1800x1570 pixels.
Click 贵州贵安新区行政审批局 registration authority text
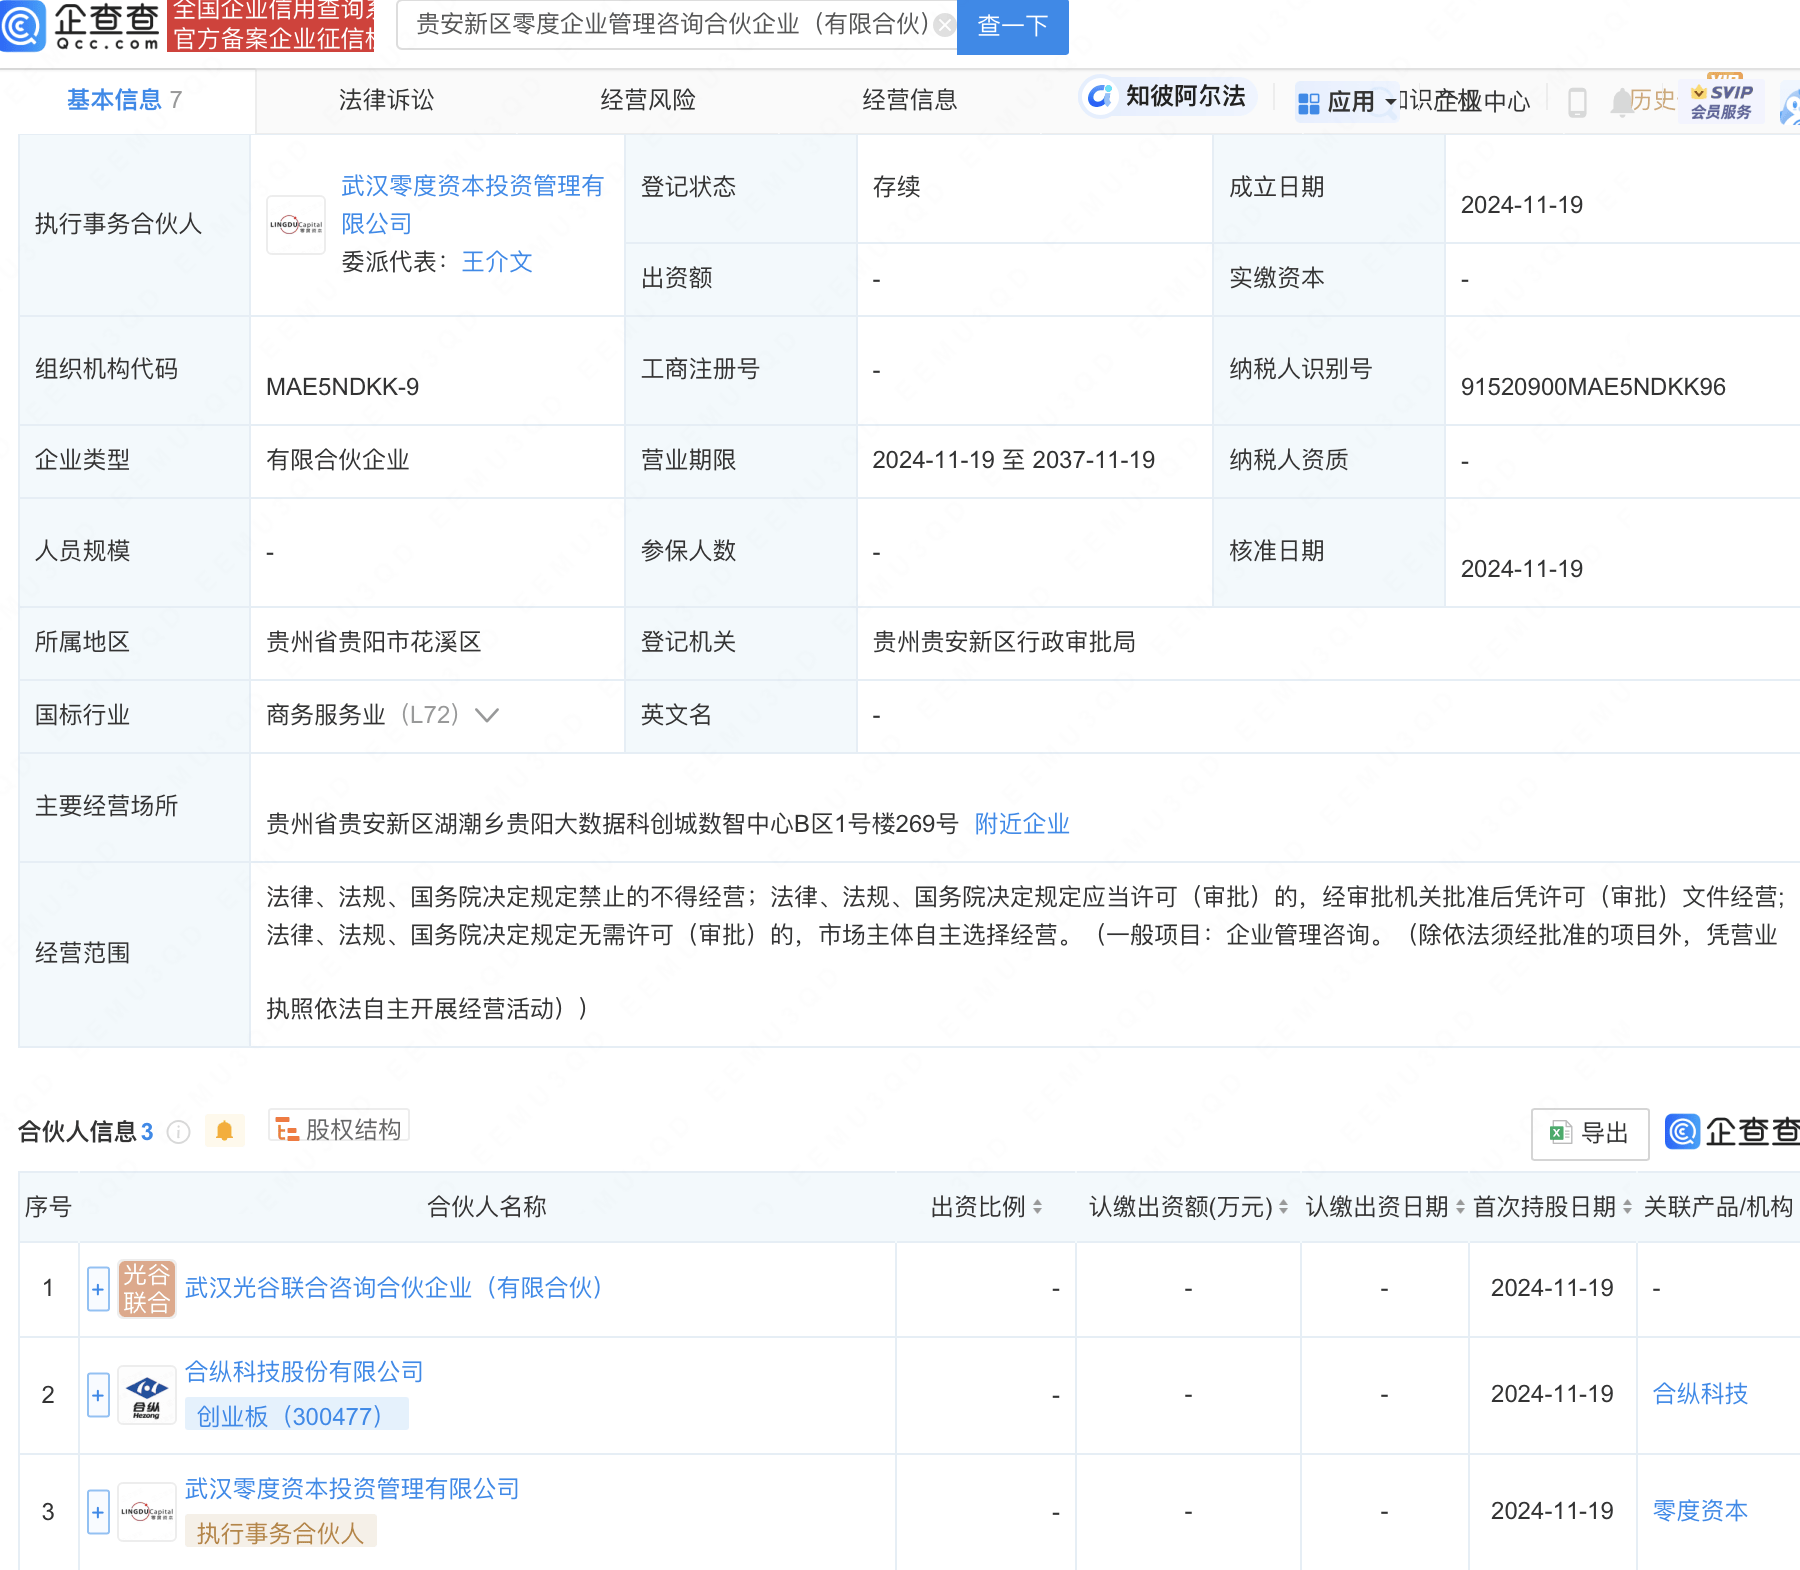pyautogui.click(x=1004, y=642)
